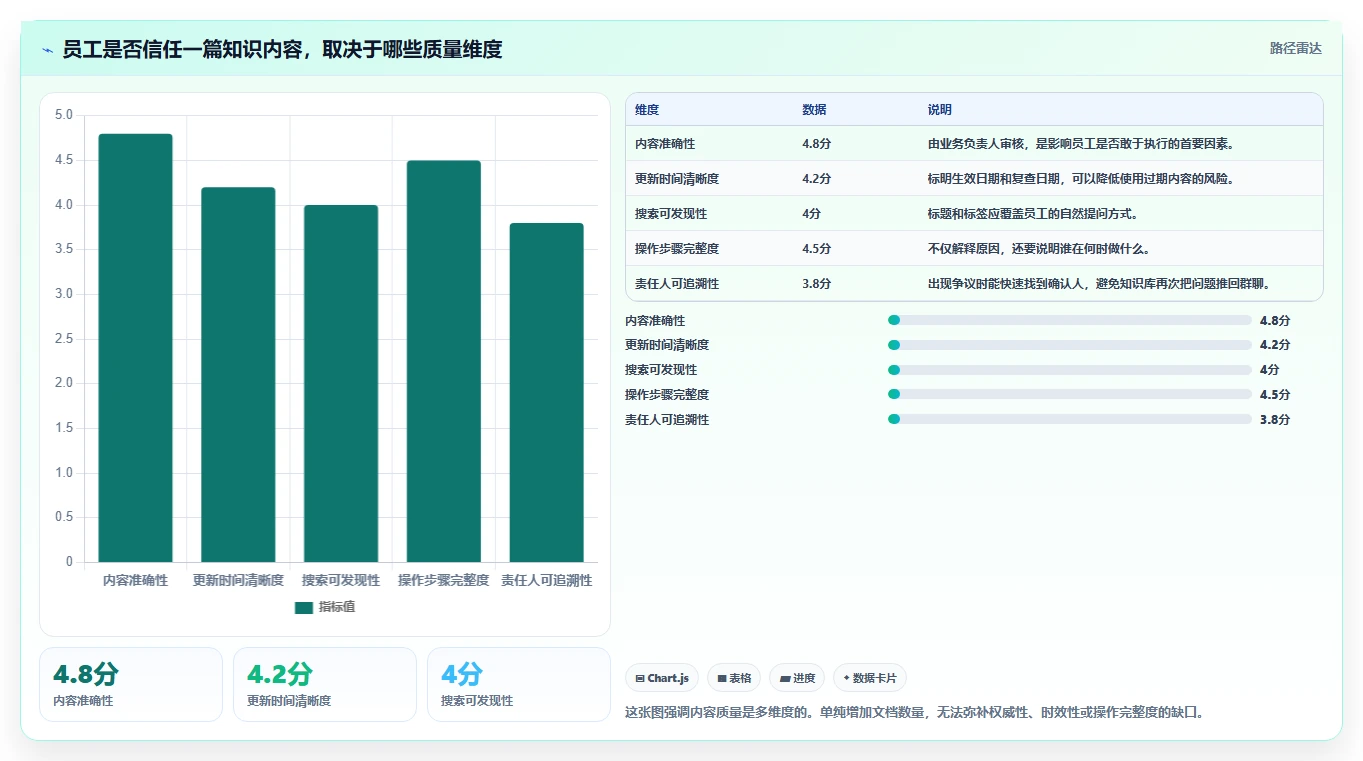Screen dimensions: 1363x761
Task: Click the Chart.js tag button
Action: [662, 678]
